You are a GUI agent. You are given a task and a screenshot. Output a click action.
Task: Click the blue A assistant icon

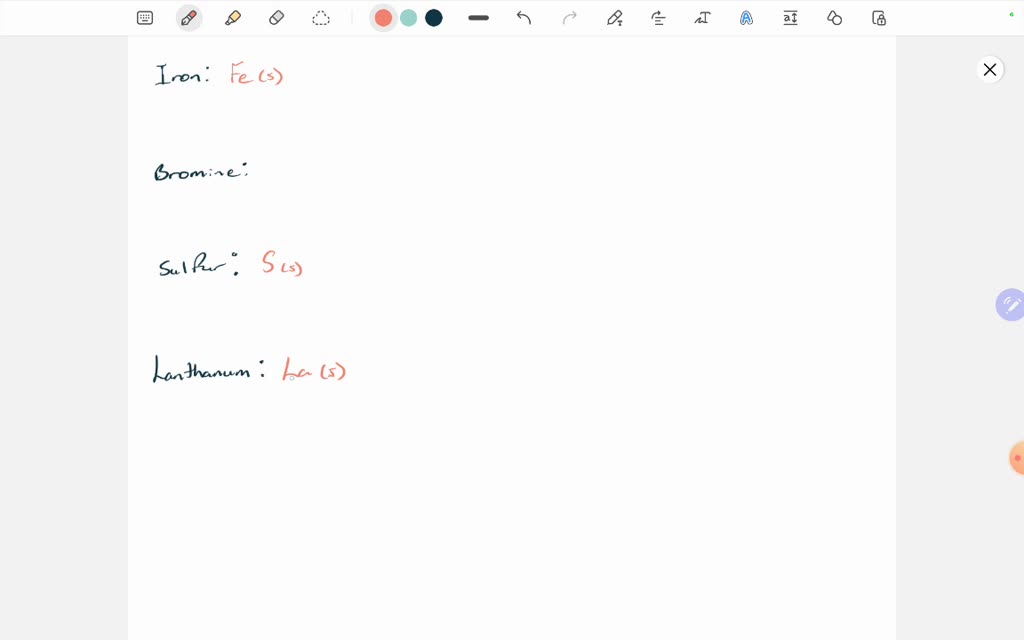pos(746,17)
